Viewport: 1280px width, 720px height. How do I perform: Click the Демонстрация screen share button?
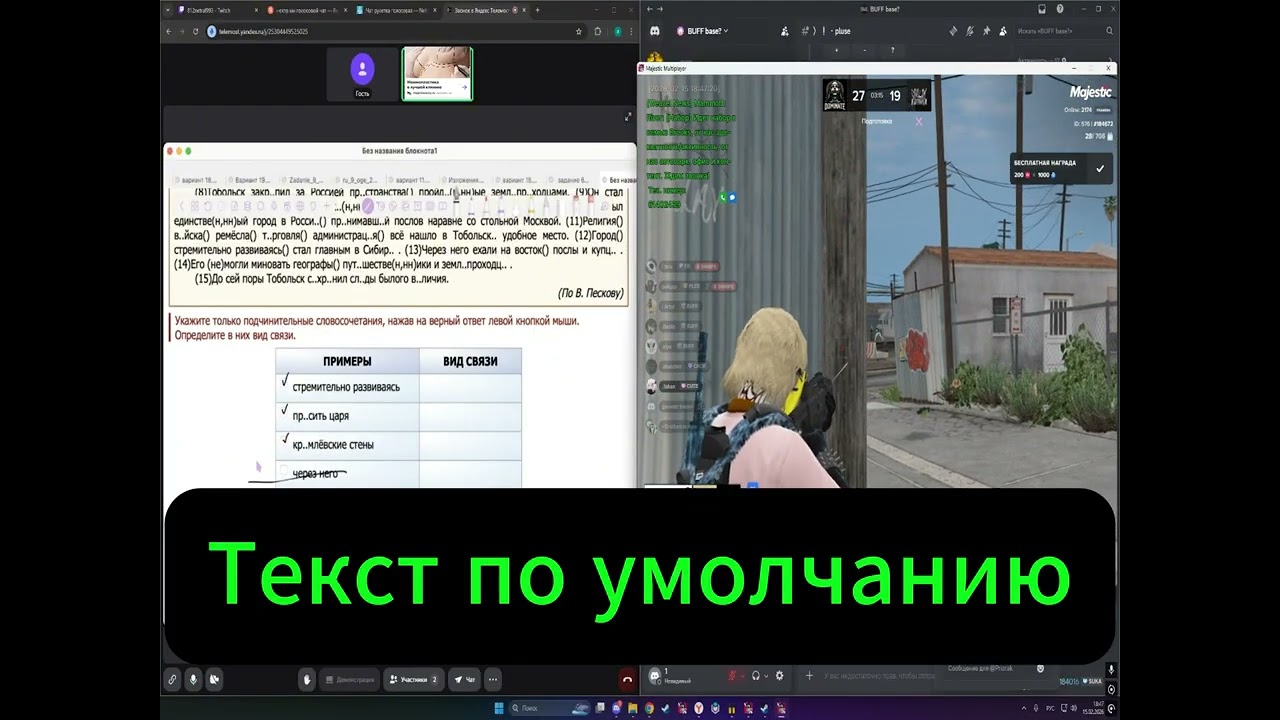351,679
